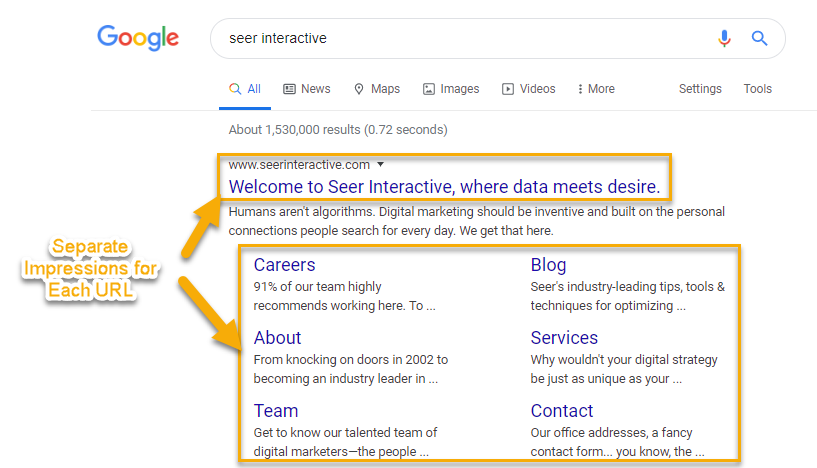
Task: Open the Careers sitelink
Action: click(284, 265)
